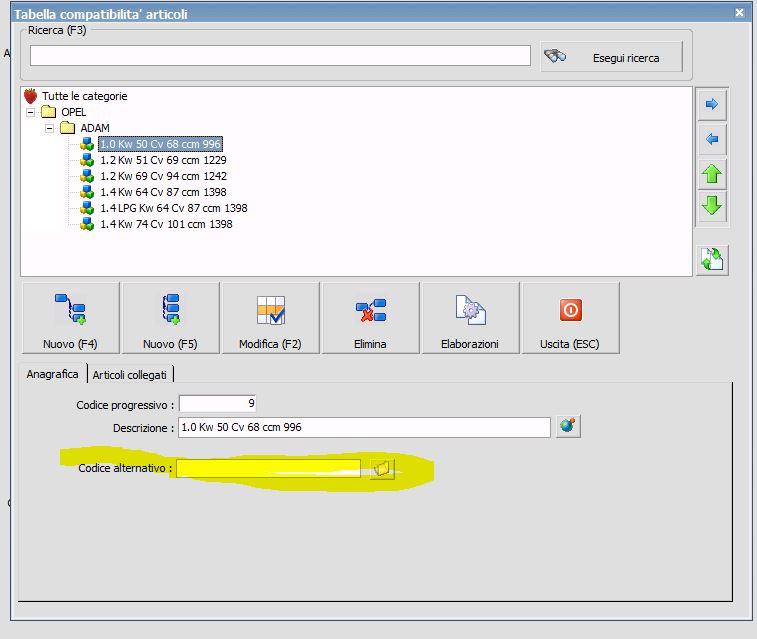The image size is (757, 639).
Task: Select the 1.4 Kw 64 Cv 87 ccm 1398 row
Action: coord(163,192)
